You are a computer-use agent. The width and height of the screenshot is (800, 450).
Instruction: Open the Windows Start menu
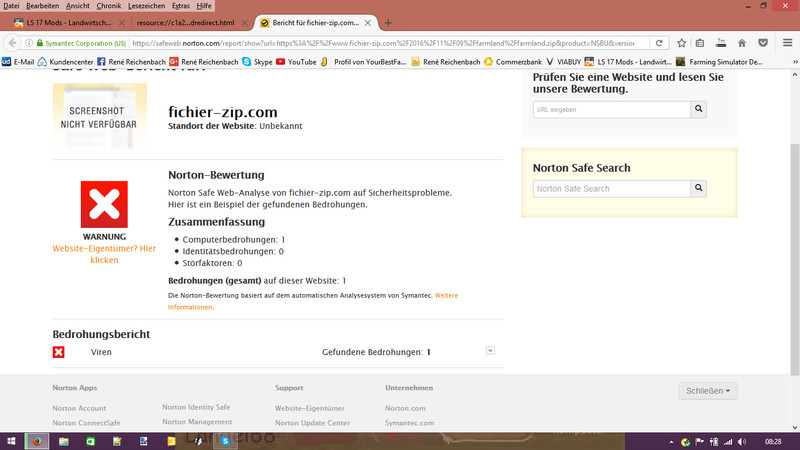point(11,441)
